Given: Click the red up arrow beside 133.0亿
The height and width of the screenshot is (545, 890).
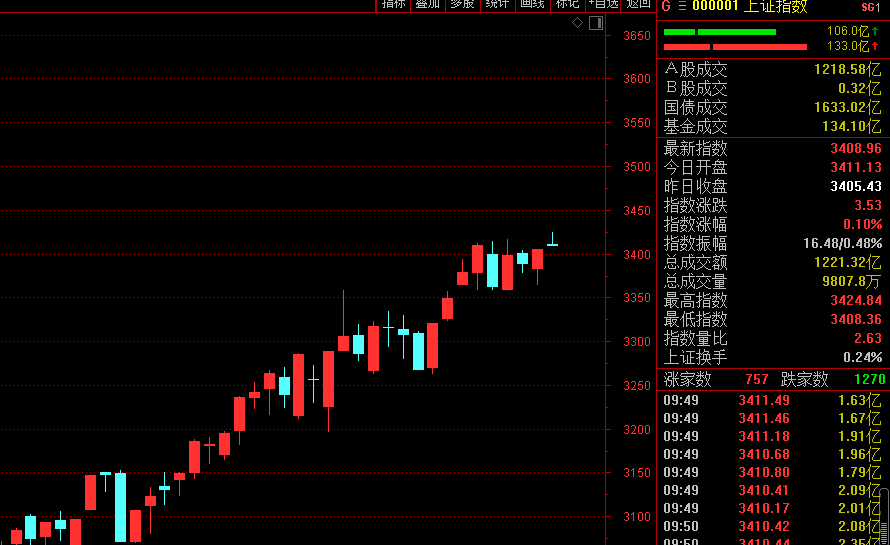Looking at the screenshot, I should click(875, 46).
